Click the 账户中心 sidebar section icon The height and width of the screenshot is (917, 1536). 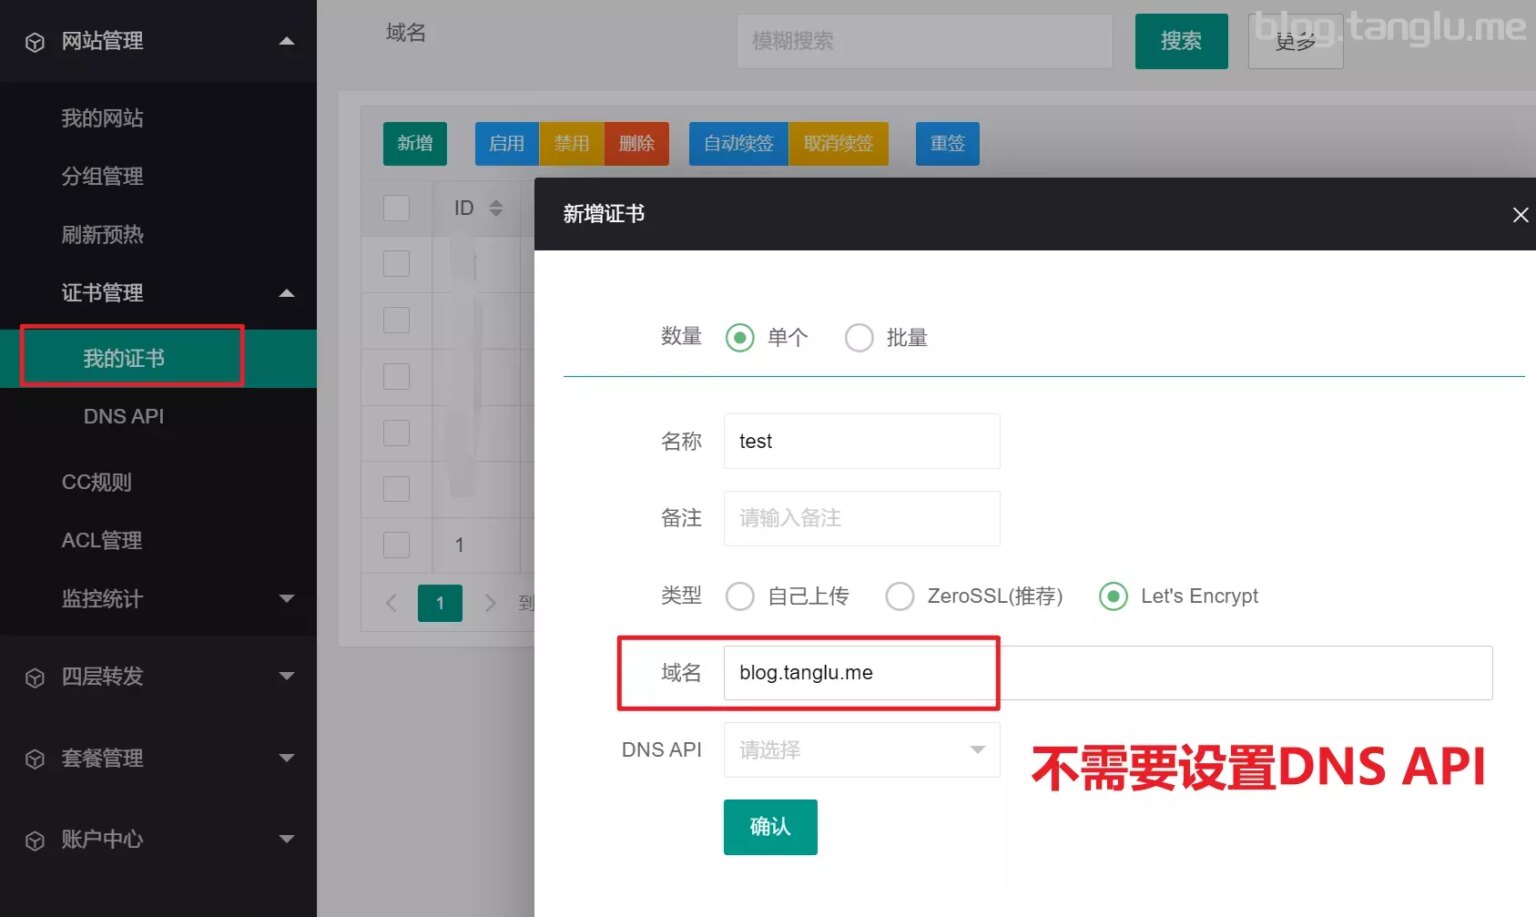[x=34, y=840]
